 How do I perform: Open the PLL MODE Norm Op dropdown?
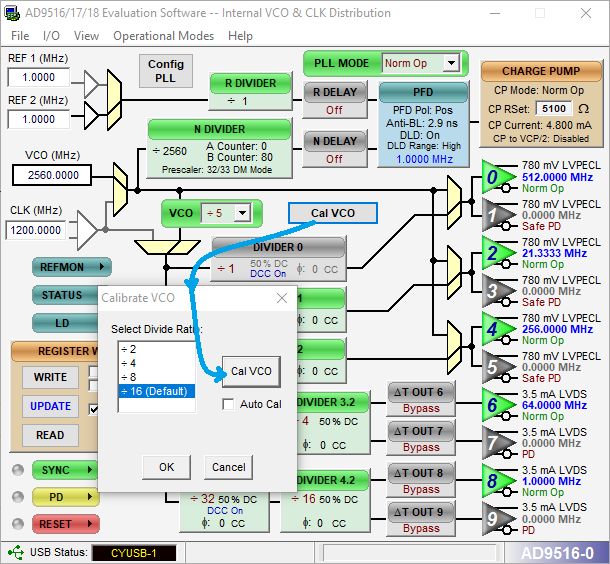pos(451,63)
